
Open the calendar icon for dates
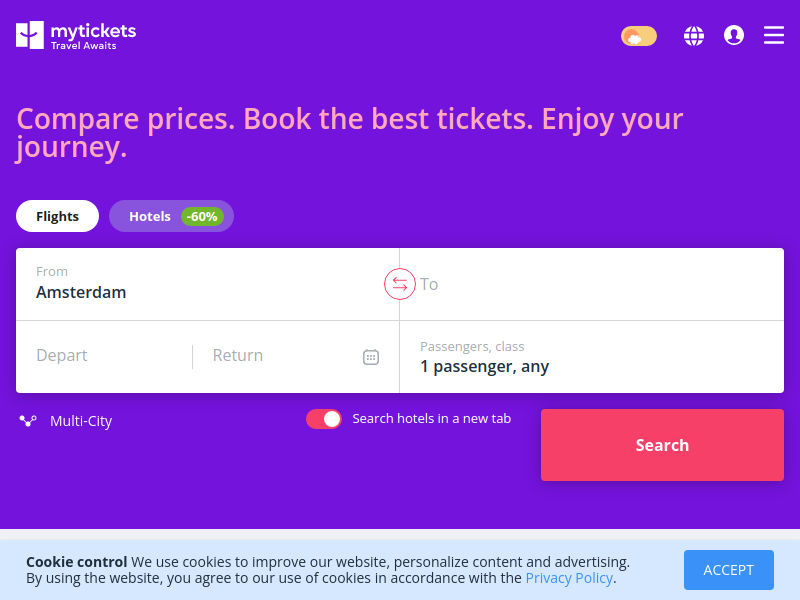(371, 357)
